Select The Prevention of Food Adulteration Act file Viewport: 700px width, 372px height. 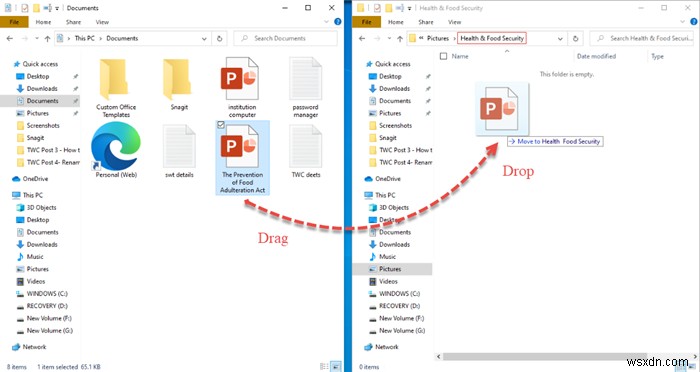point(242,158)
